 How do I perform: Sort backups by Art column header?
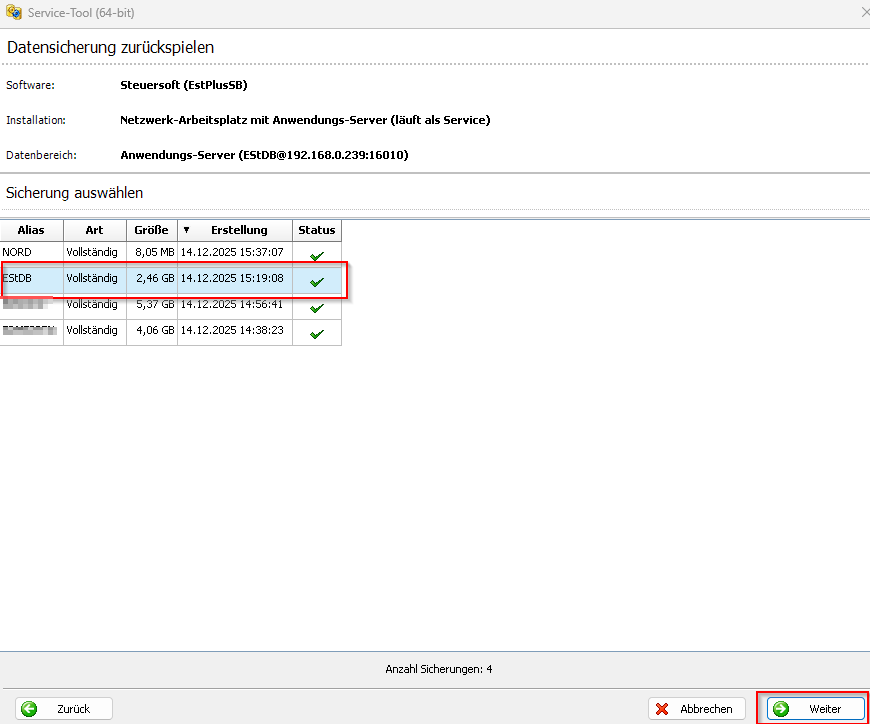[x=94, y=230]
